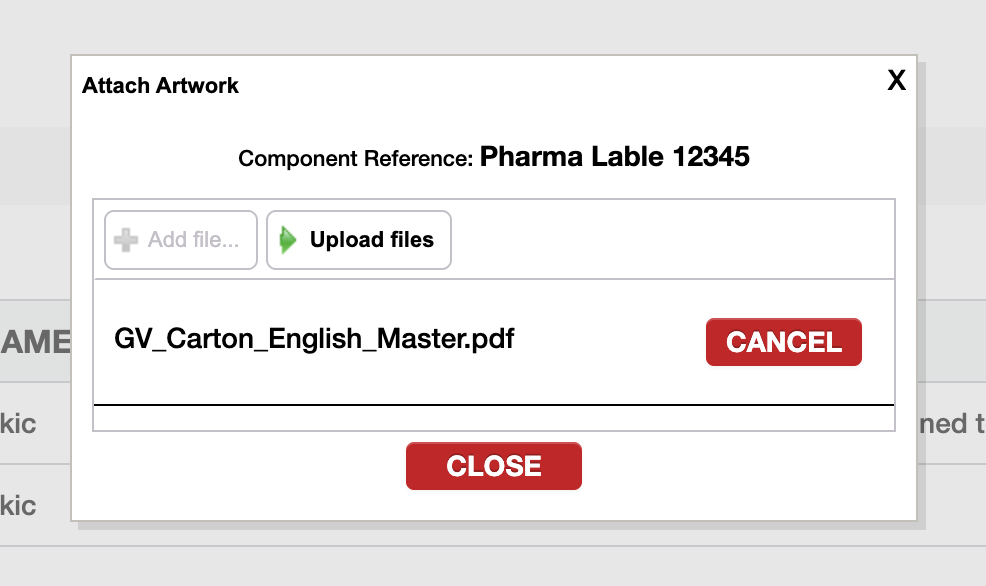The image size is (986, 586).
Task: Select the second 'kic' row in background table
Action: 18,505
